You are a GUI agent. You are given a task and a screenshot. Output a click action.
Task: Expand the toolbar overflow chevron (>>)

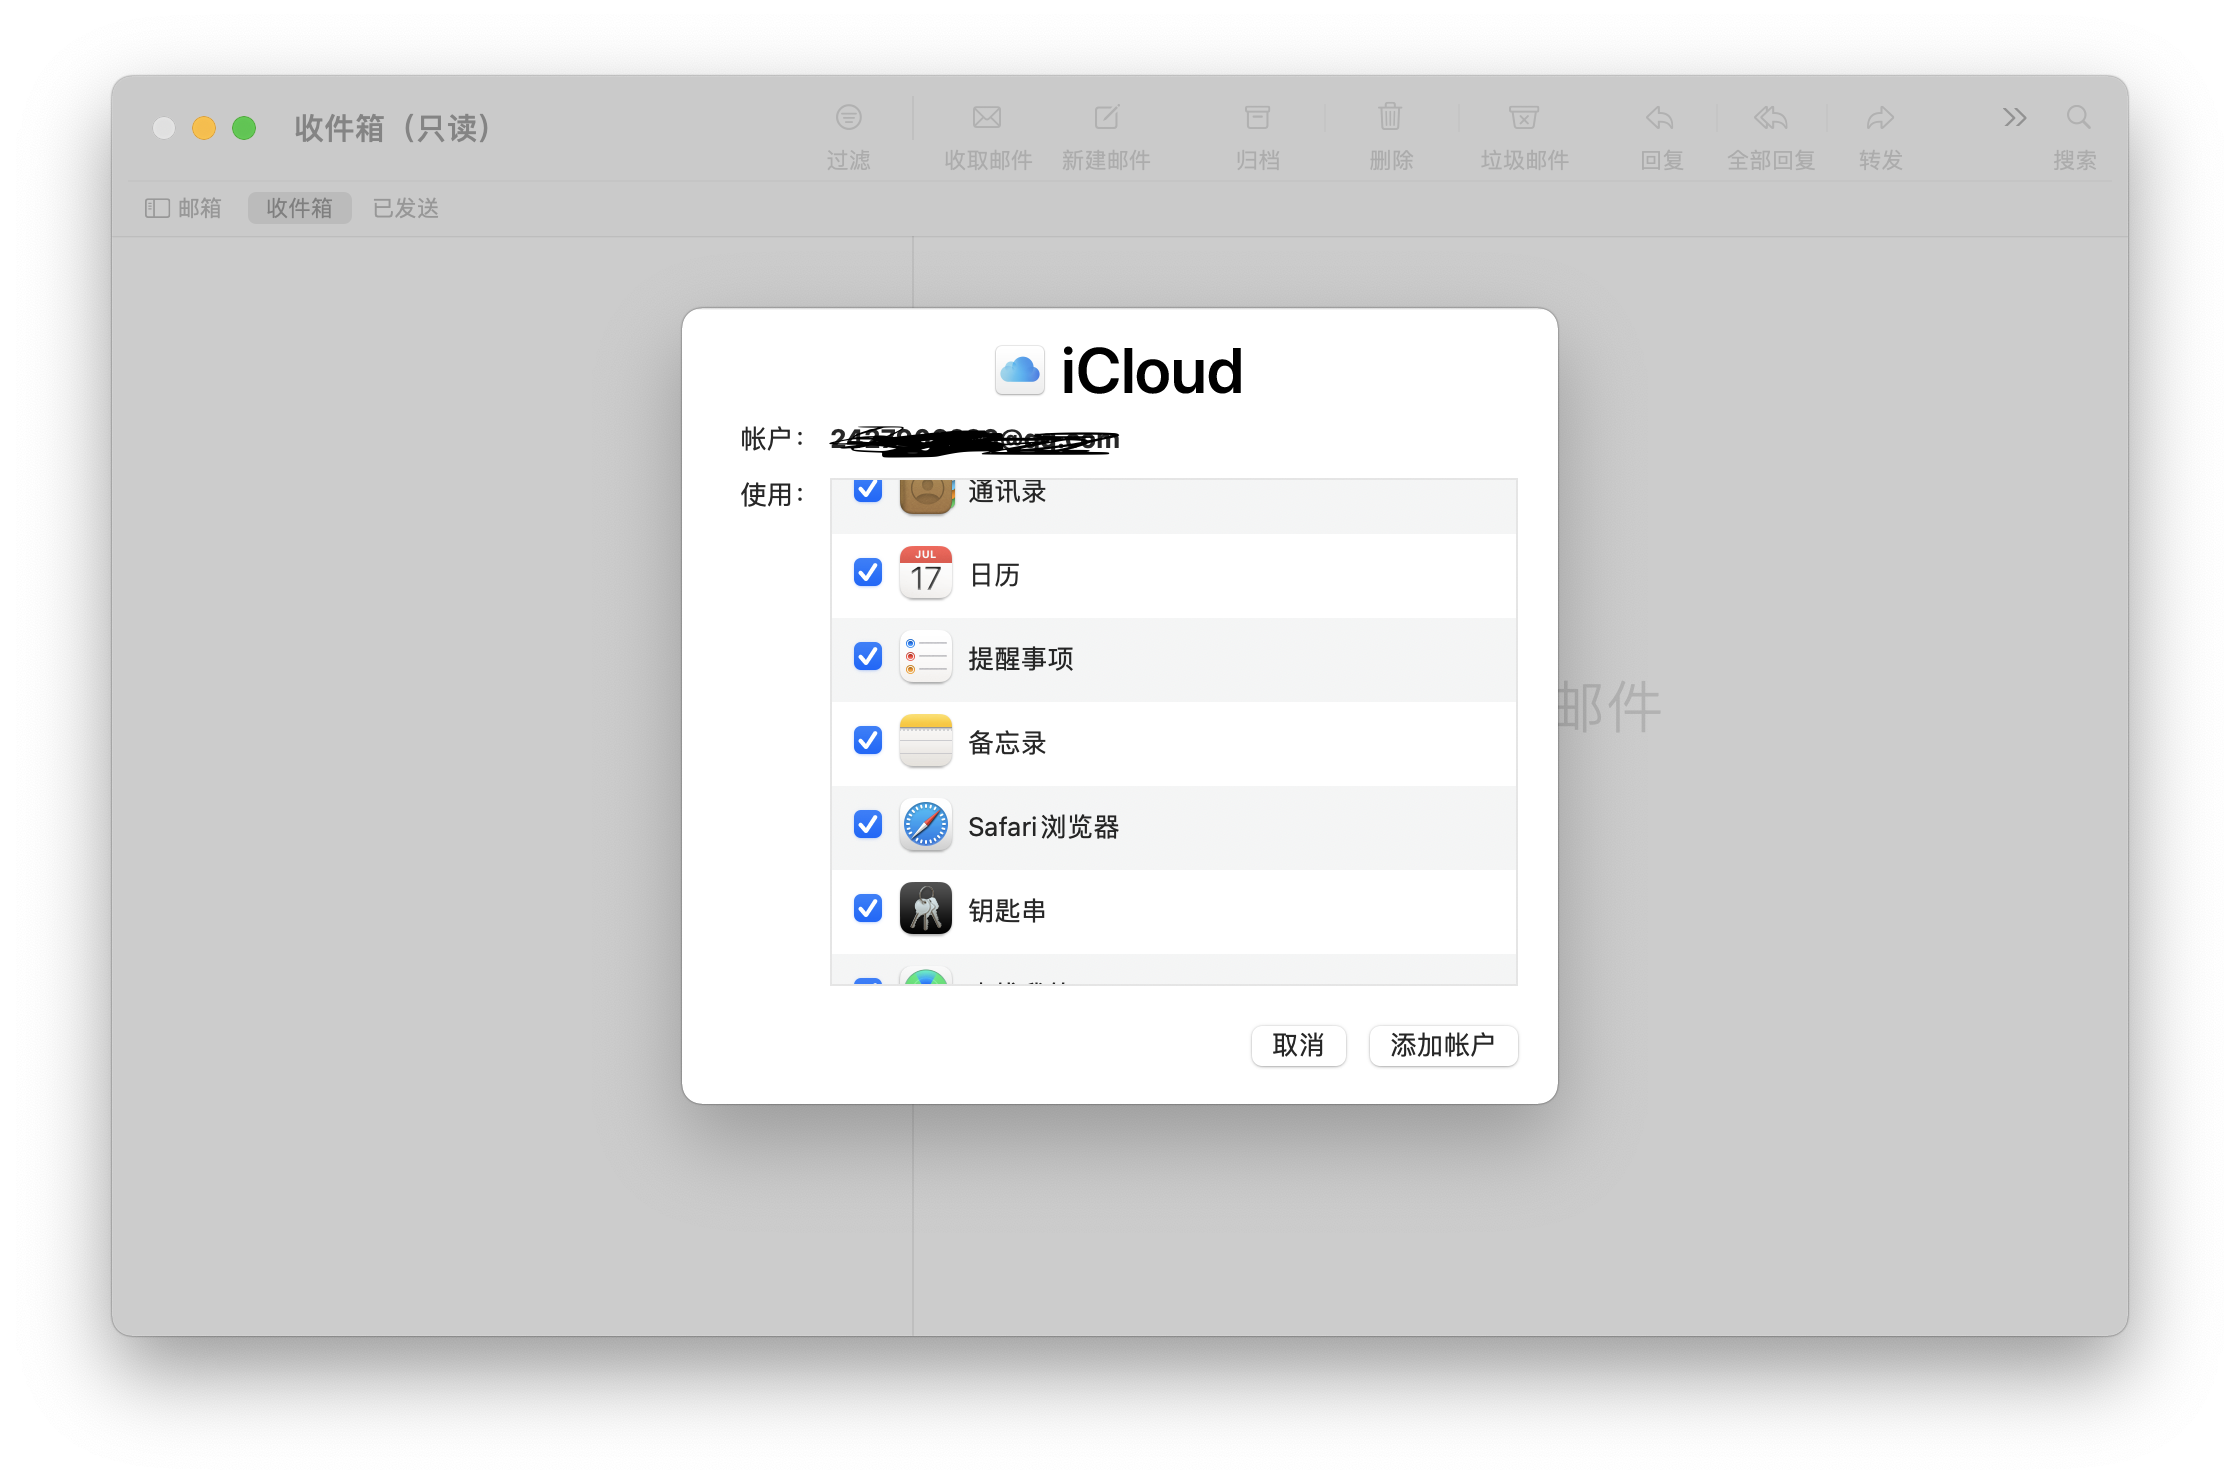tap(2014, 118)
